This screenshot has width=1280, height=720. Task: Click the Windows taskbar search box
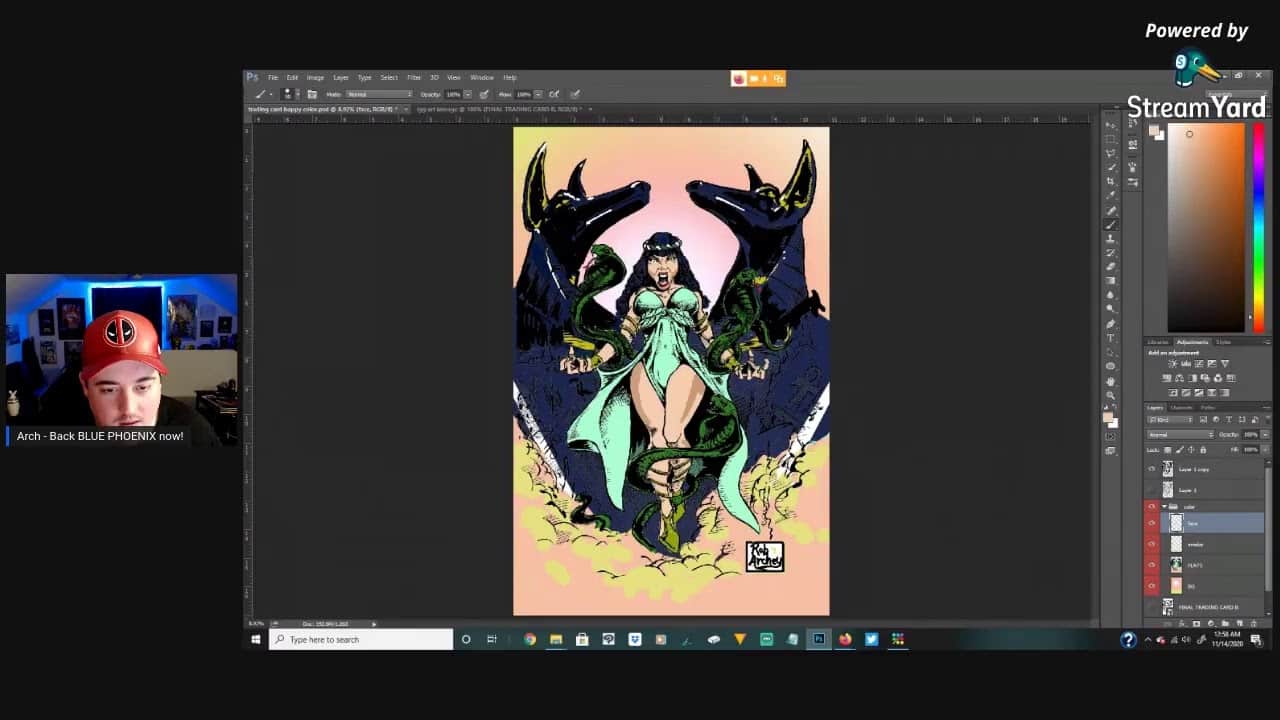click(x=361, y=639)
